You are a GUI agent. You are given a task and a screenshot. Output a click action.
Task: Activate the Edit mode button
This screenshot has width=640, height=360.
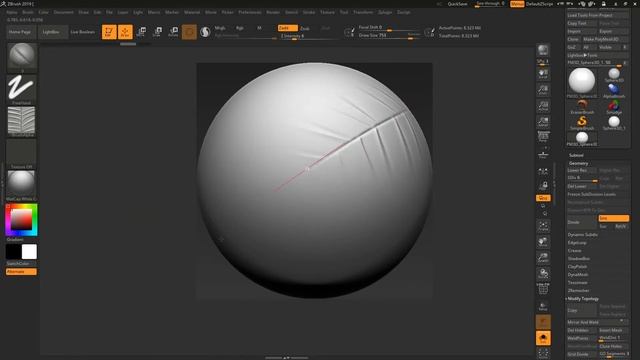click(109, 32)
